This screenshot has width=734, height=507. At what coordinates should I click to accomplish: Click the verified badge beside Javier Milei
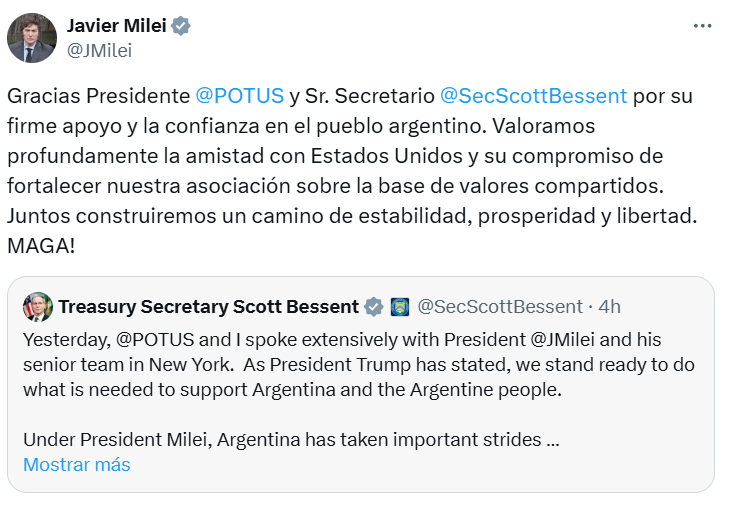coord(181,26)
